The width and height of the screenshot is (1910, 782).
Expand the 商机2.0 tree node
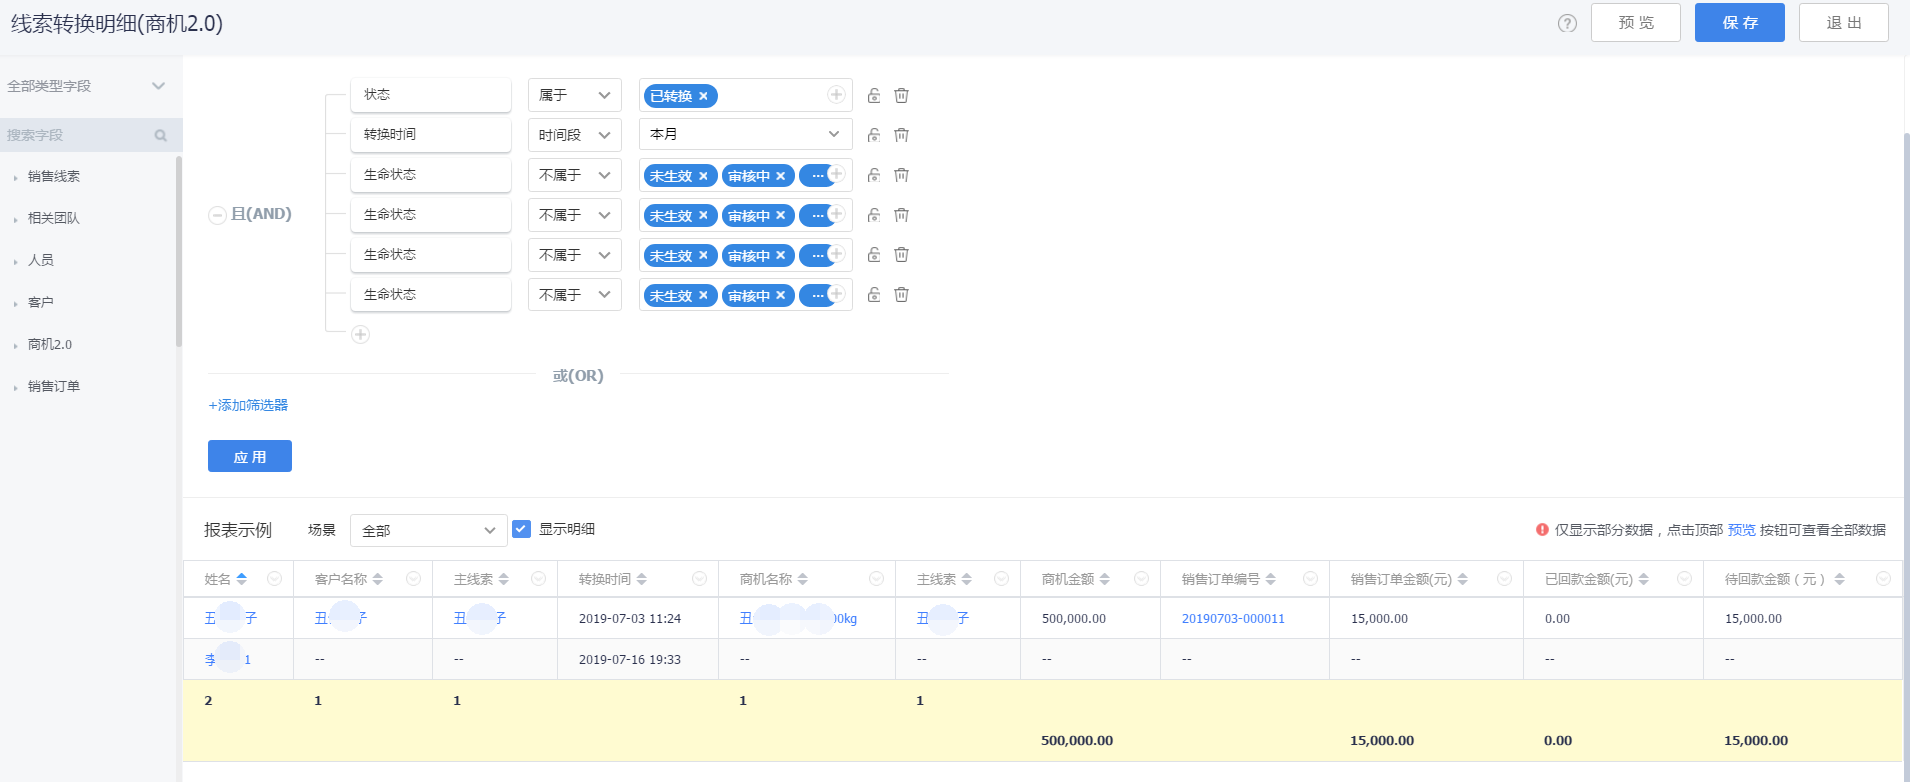(16, 345)
